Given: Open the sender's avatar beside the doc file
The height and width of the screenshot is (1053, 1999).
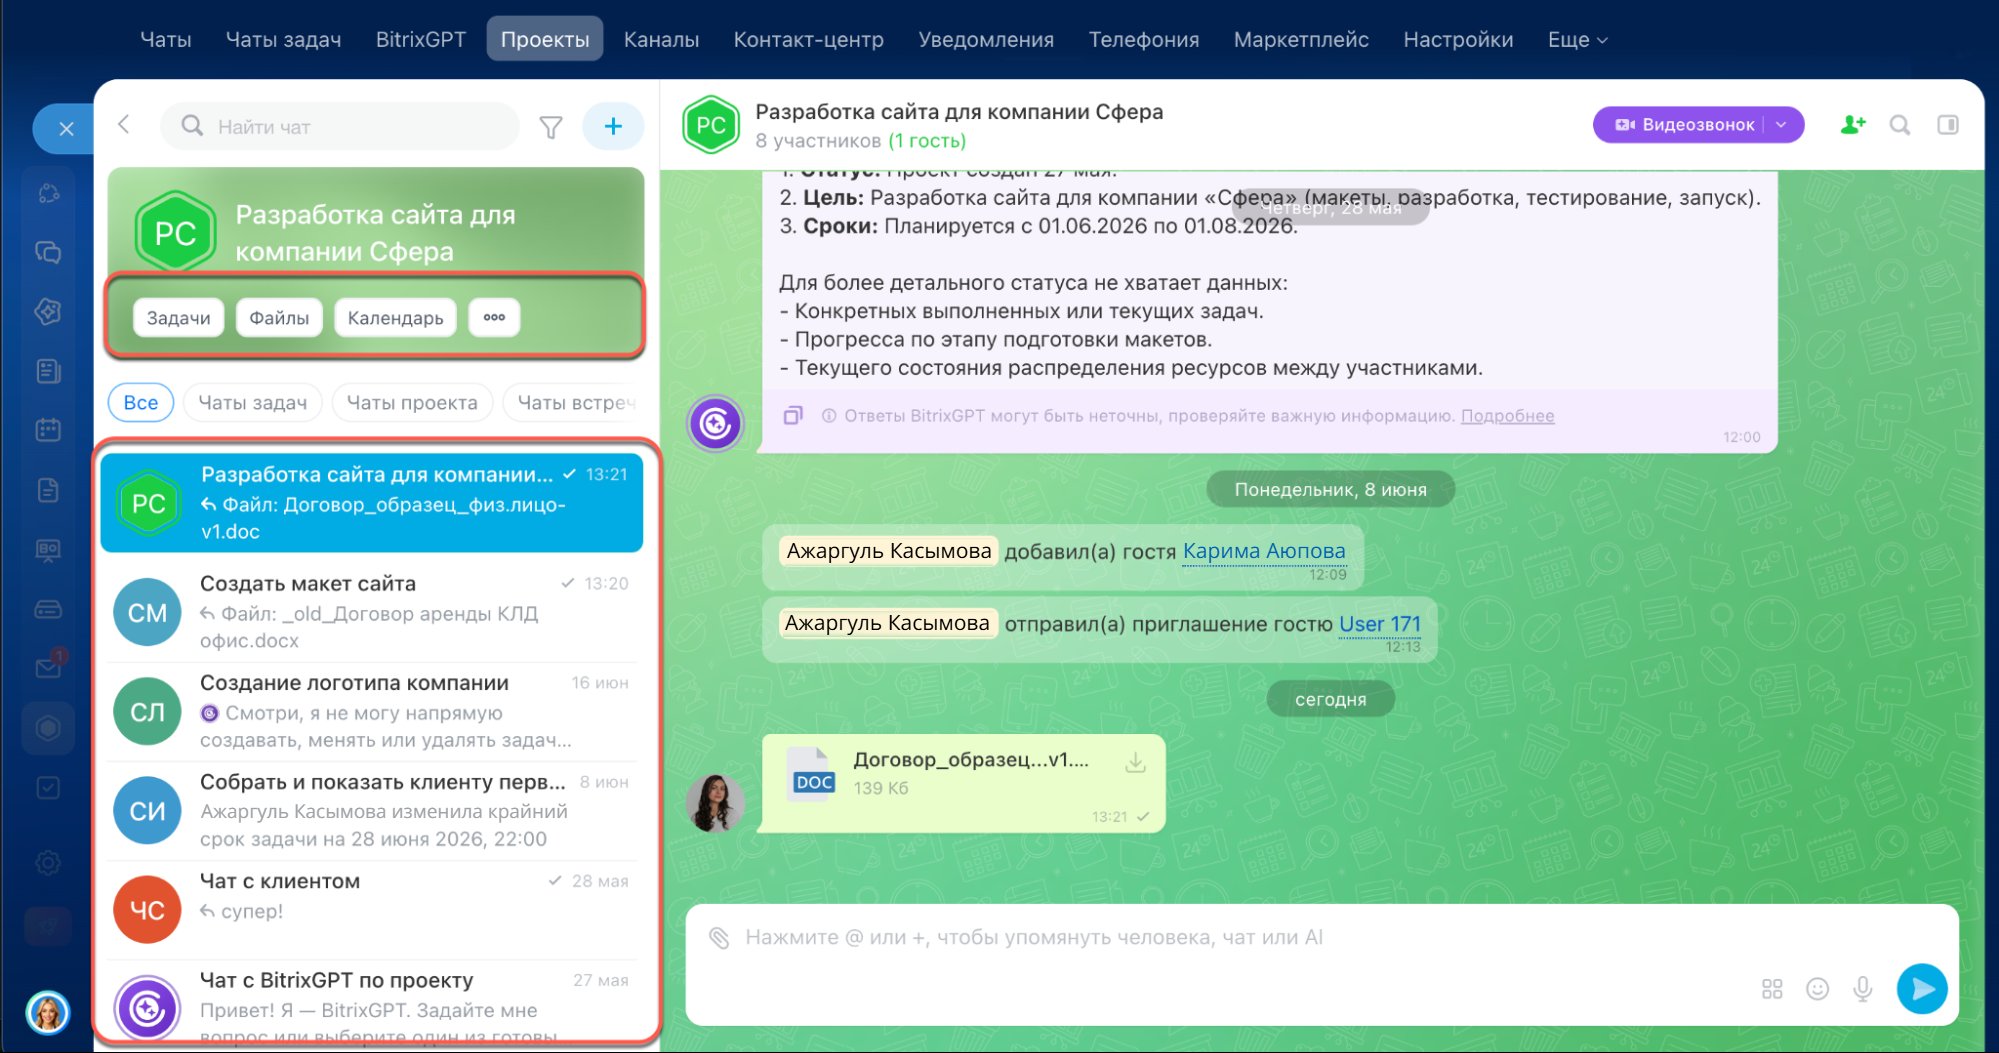Looking at the screenshot, I should tap(715, 803).
